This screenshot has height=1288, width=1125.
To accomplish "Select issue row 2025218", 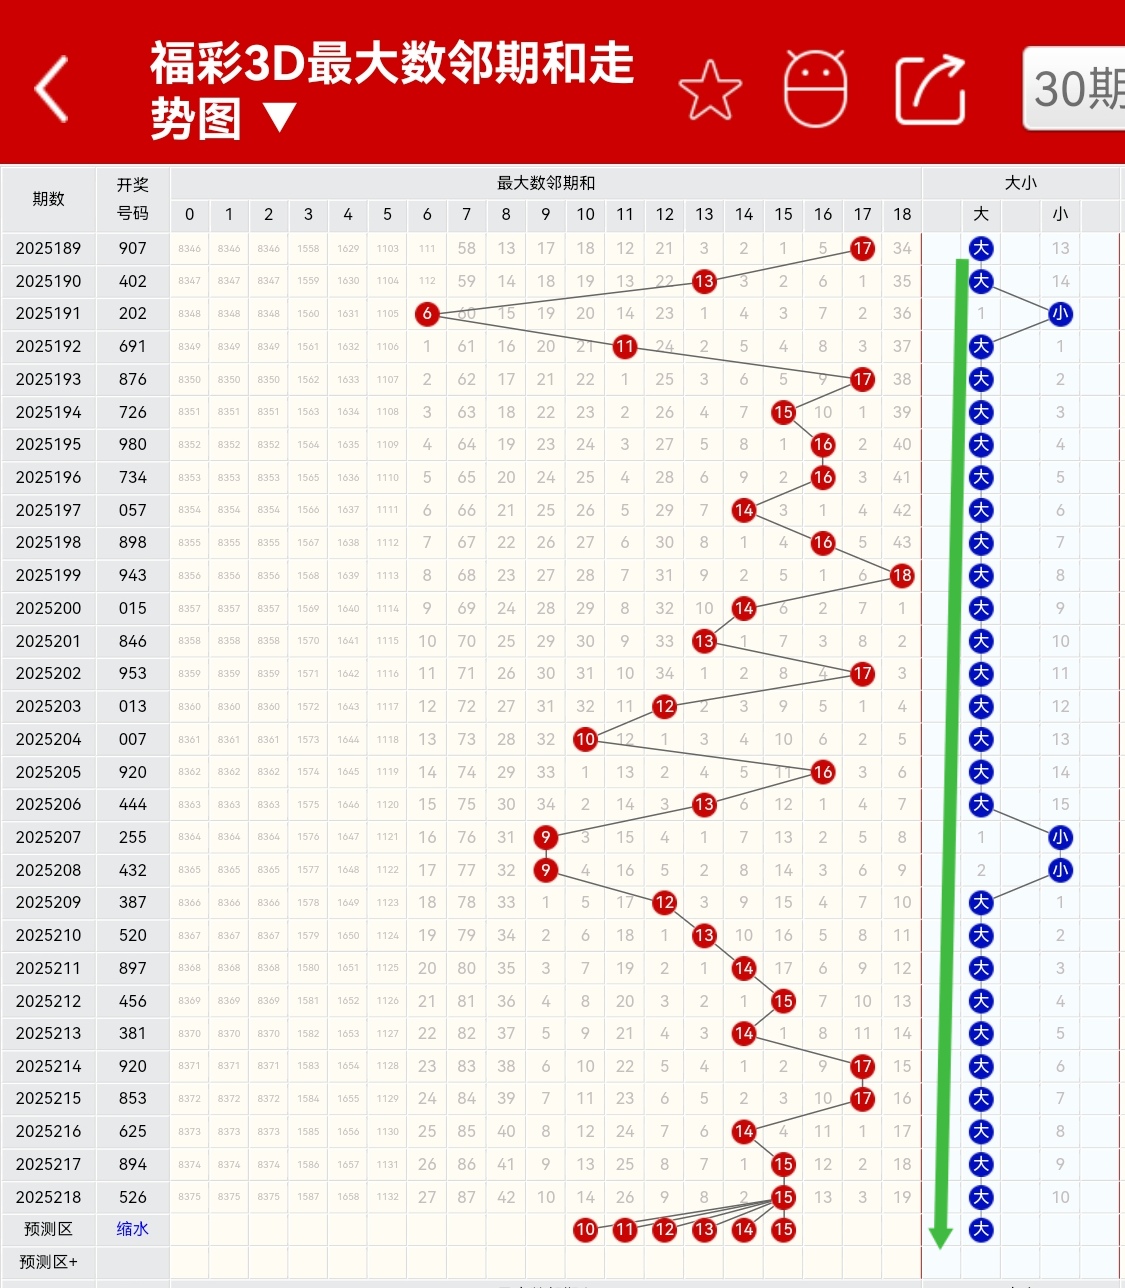I will (48, 1197).
